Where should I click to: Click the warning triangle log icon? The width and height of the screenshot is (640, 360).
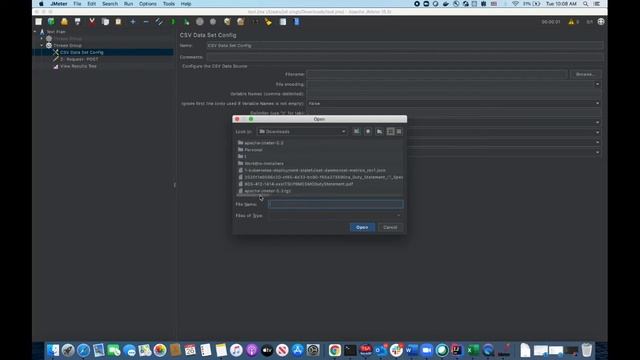coord(571,22)
